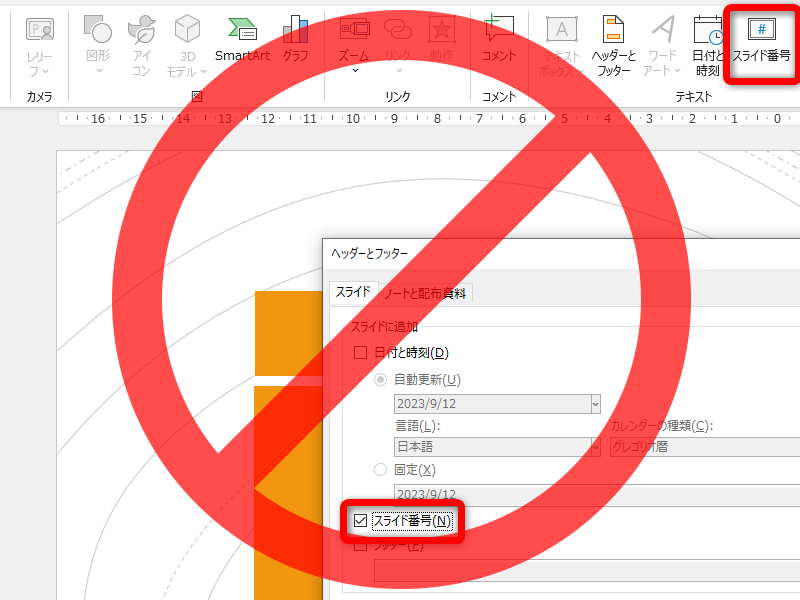The height and width of the screenshot is (600, 800).
Task: Insert a SmartArt graphic
Action: pyautogui.click(x=242, y=40)
